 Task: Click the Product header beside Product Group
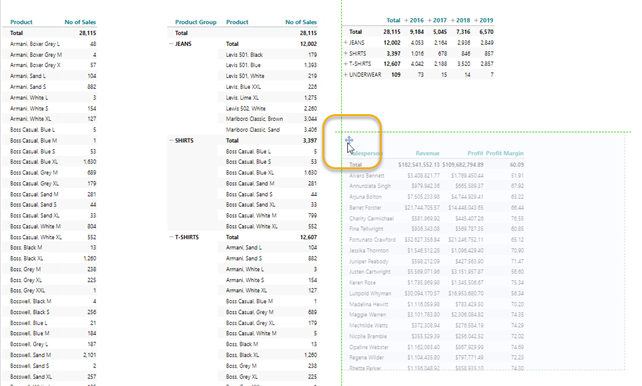237,22
